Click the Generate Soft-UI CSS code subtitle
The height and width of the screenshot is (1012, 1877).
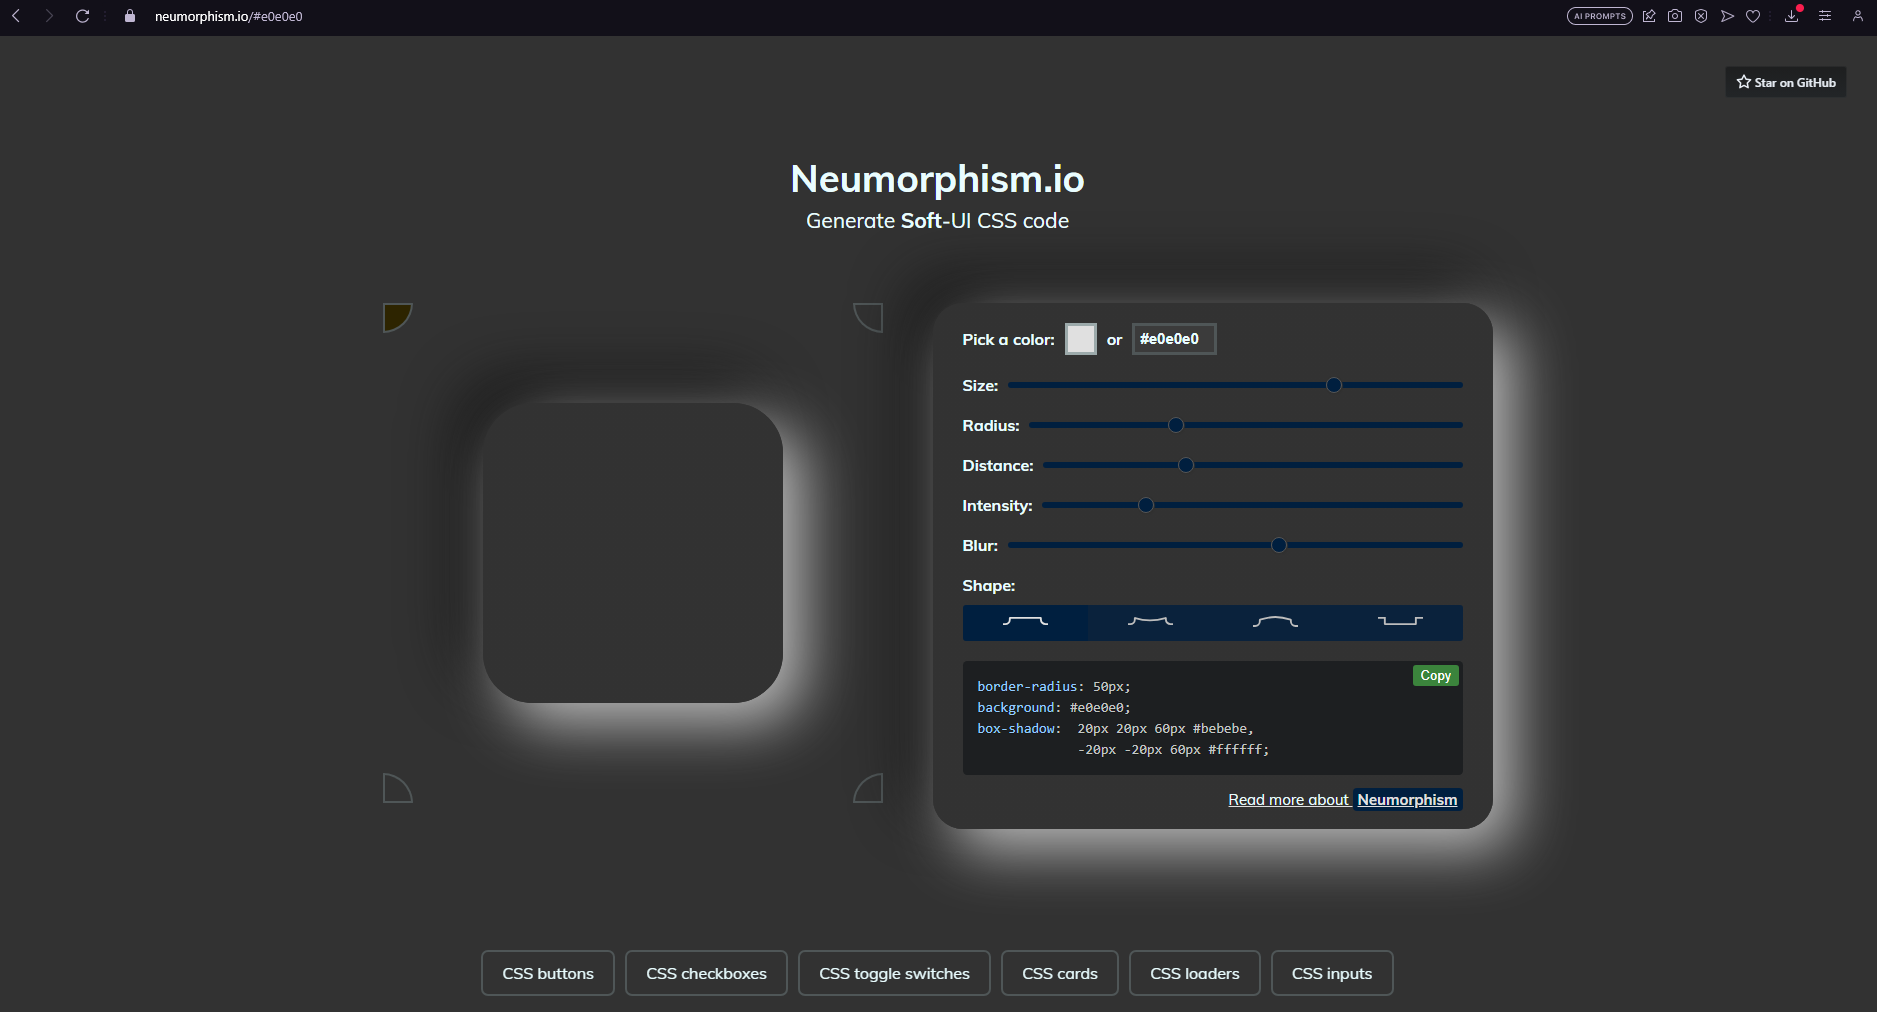point(937,221)
